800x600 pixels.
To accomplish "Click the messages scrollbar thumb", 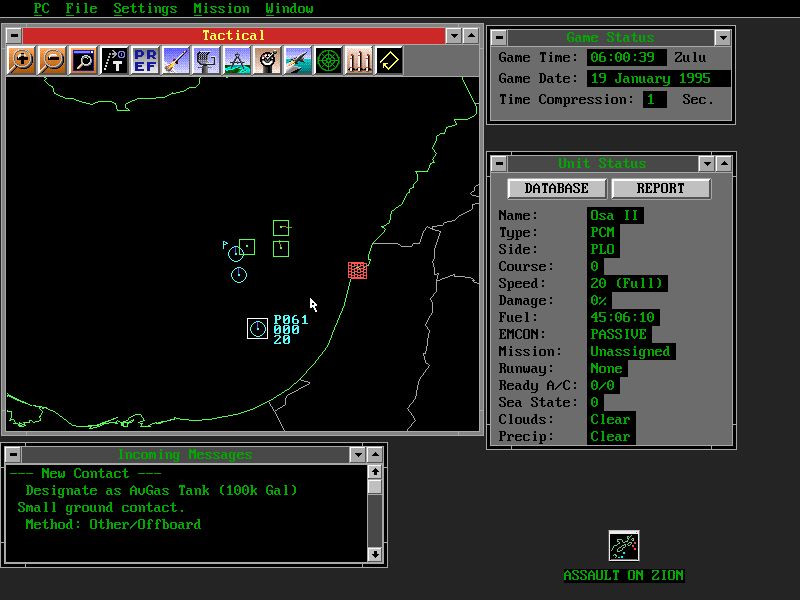I will click(x=375, y=487).
